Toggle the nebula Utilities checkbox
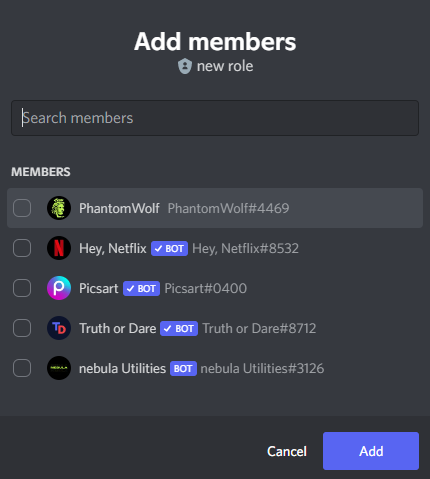The image size is (430, 479). click(22, 368)
